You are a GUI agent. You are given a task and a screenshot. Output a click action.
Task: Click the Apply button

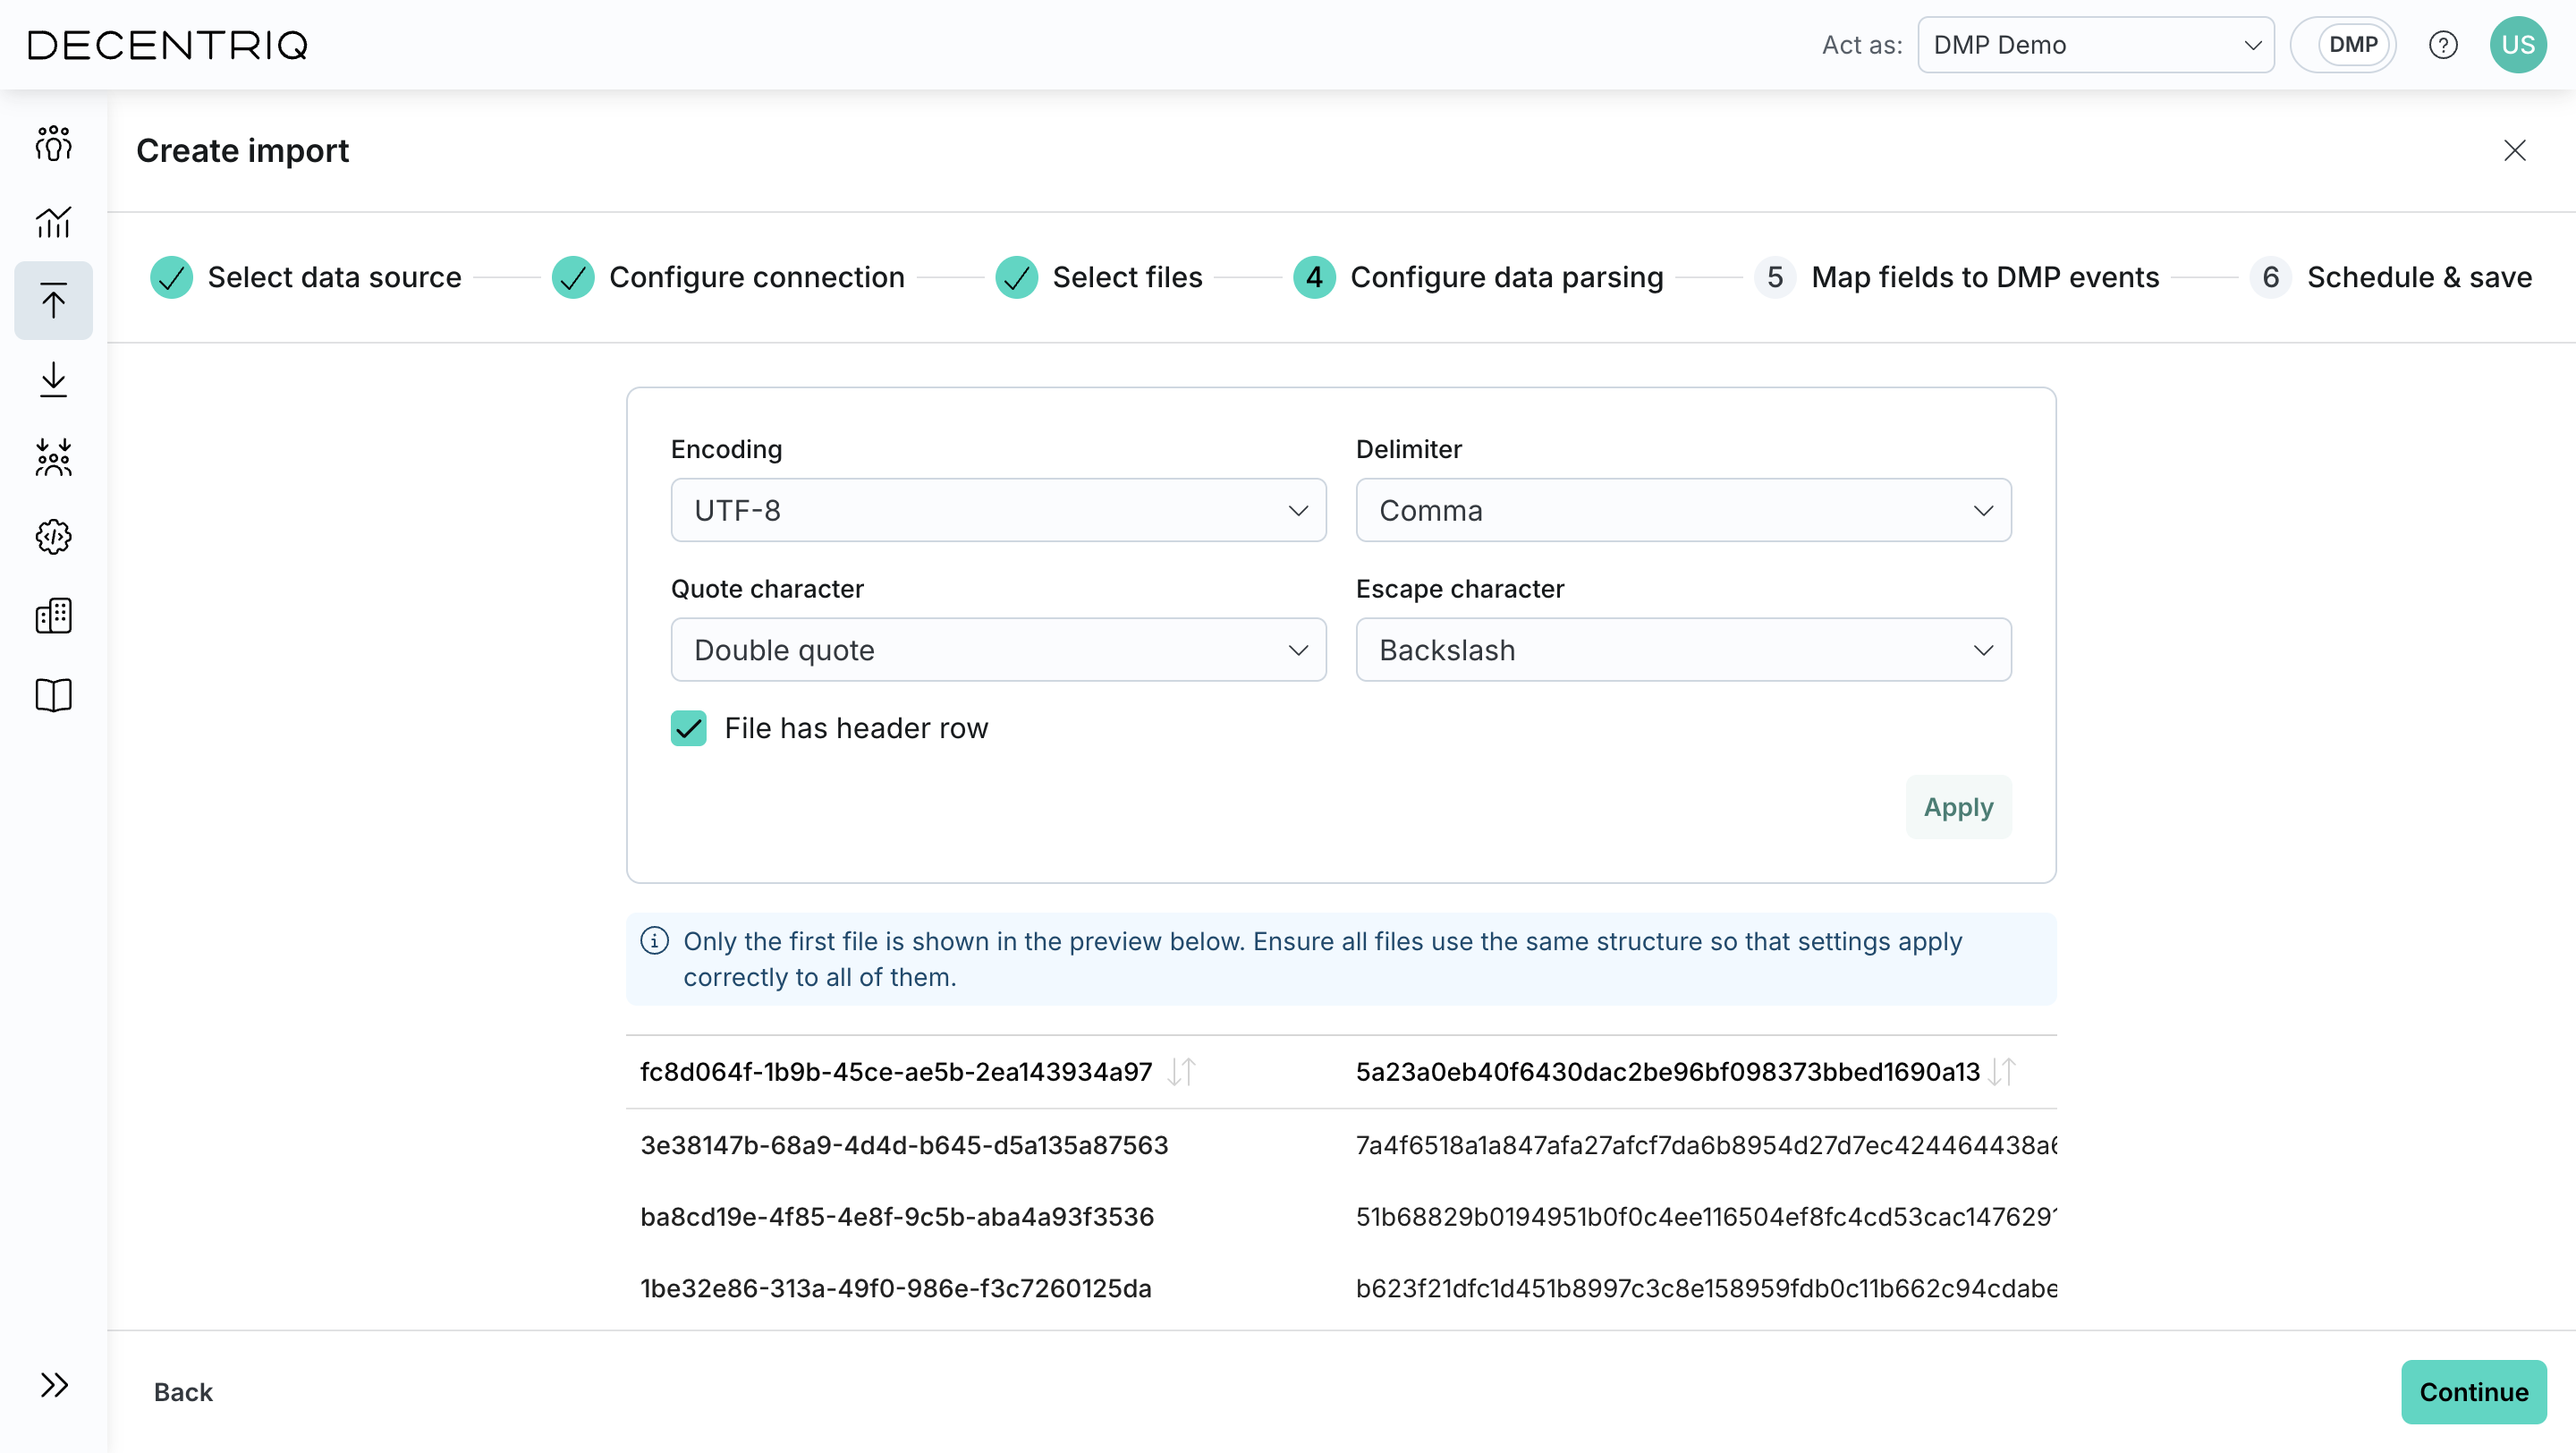pos(1958,807)
